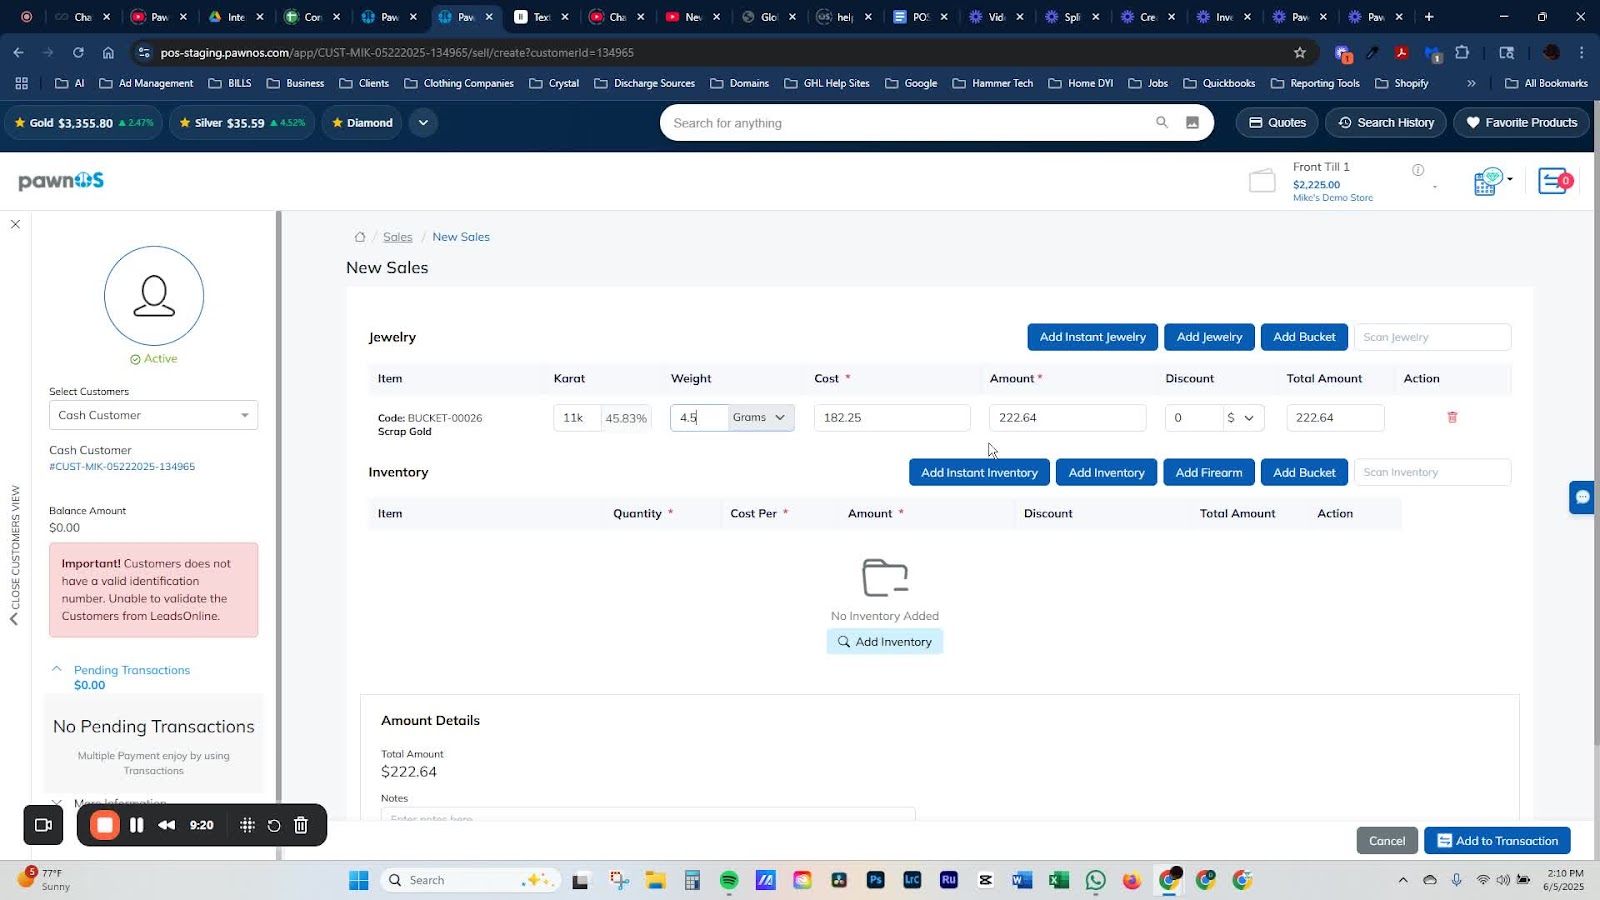Click the Add Jewelry button
This screenshot has width=1600, height=900.
1209,337
